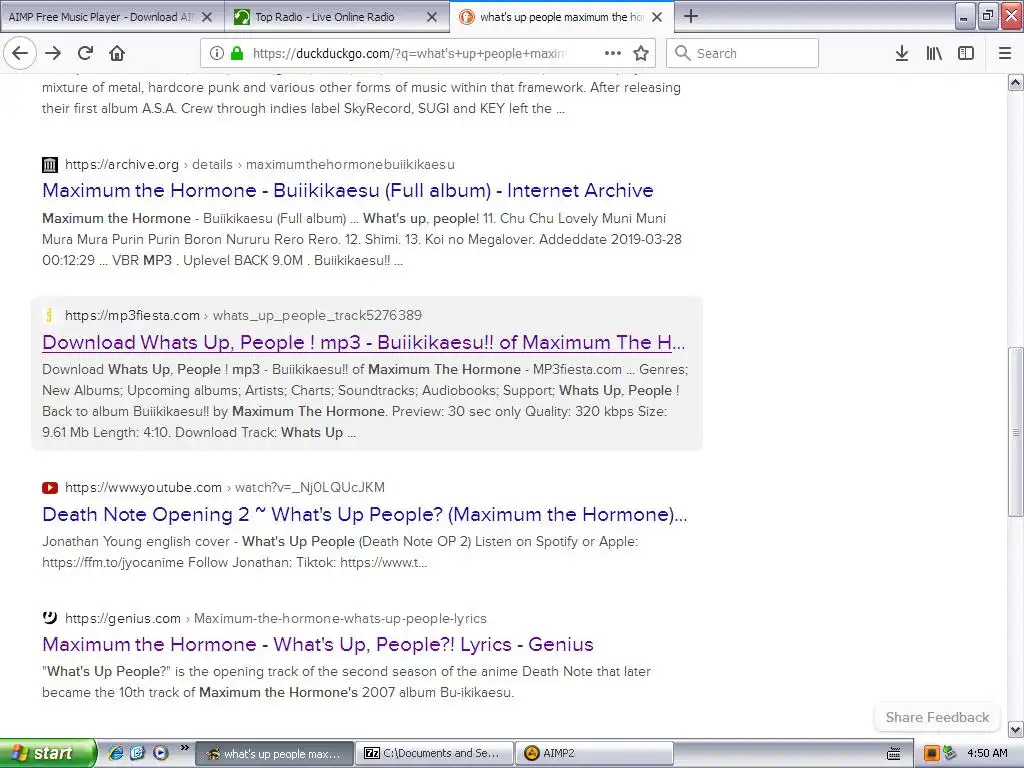Open a new tab with plus button
This screenshot has width=1024, height=768.
tap(691, 16)
